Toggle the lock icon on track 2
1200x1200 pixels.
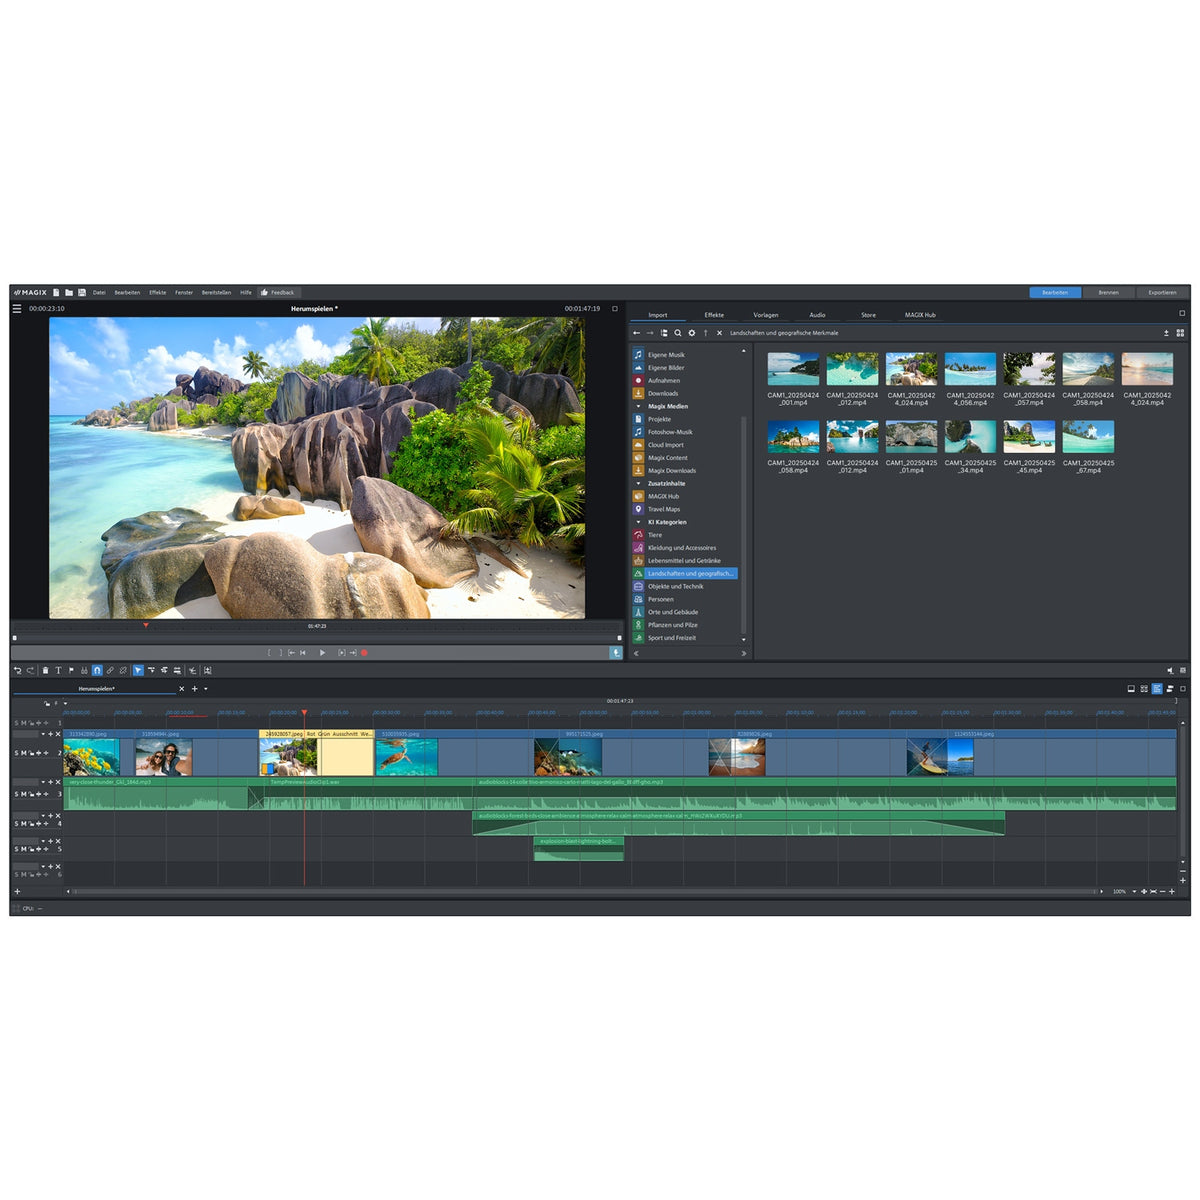coord(31,753)
